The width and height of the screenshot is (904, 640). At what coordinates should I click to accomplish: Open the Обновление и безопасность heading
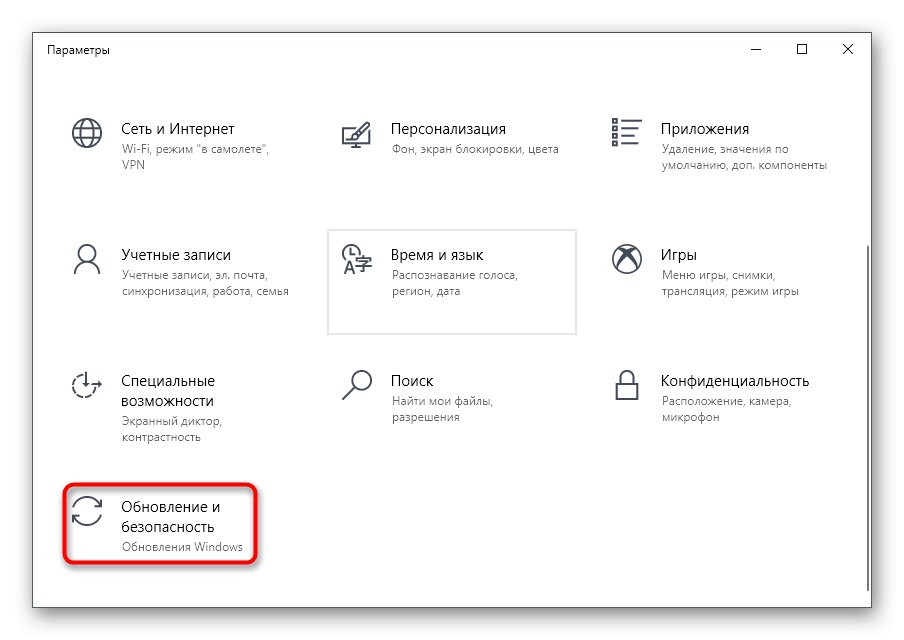pos(170,517)
